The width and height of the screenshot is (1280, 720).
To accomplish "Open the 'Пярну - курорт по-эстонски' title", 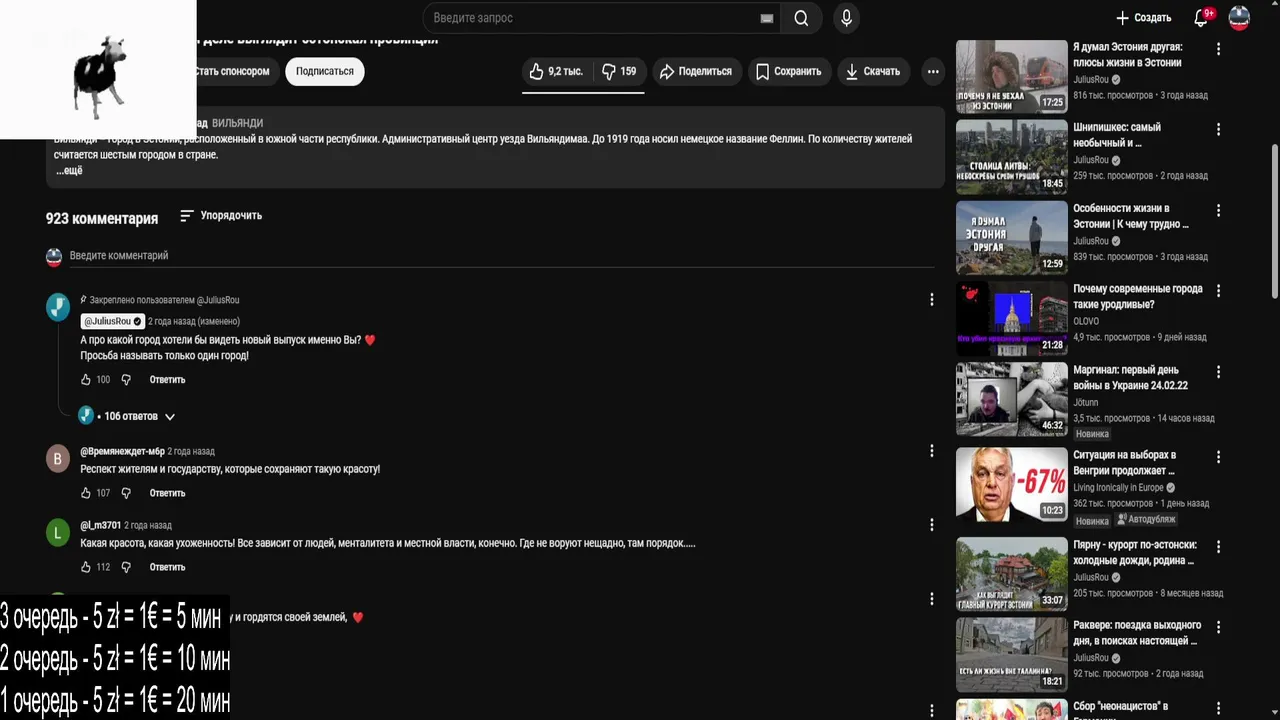I will 1135,553.
